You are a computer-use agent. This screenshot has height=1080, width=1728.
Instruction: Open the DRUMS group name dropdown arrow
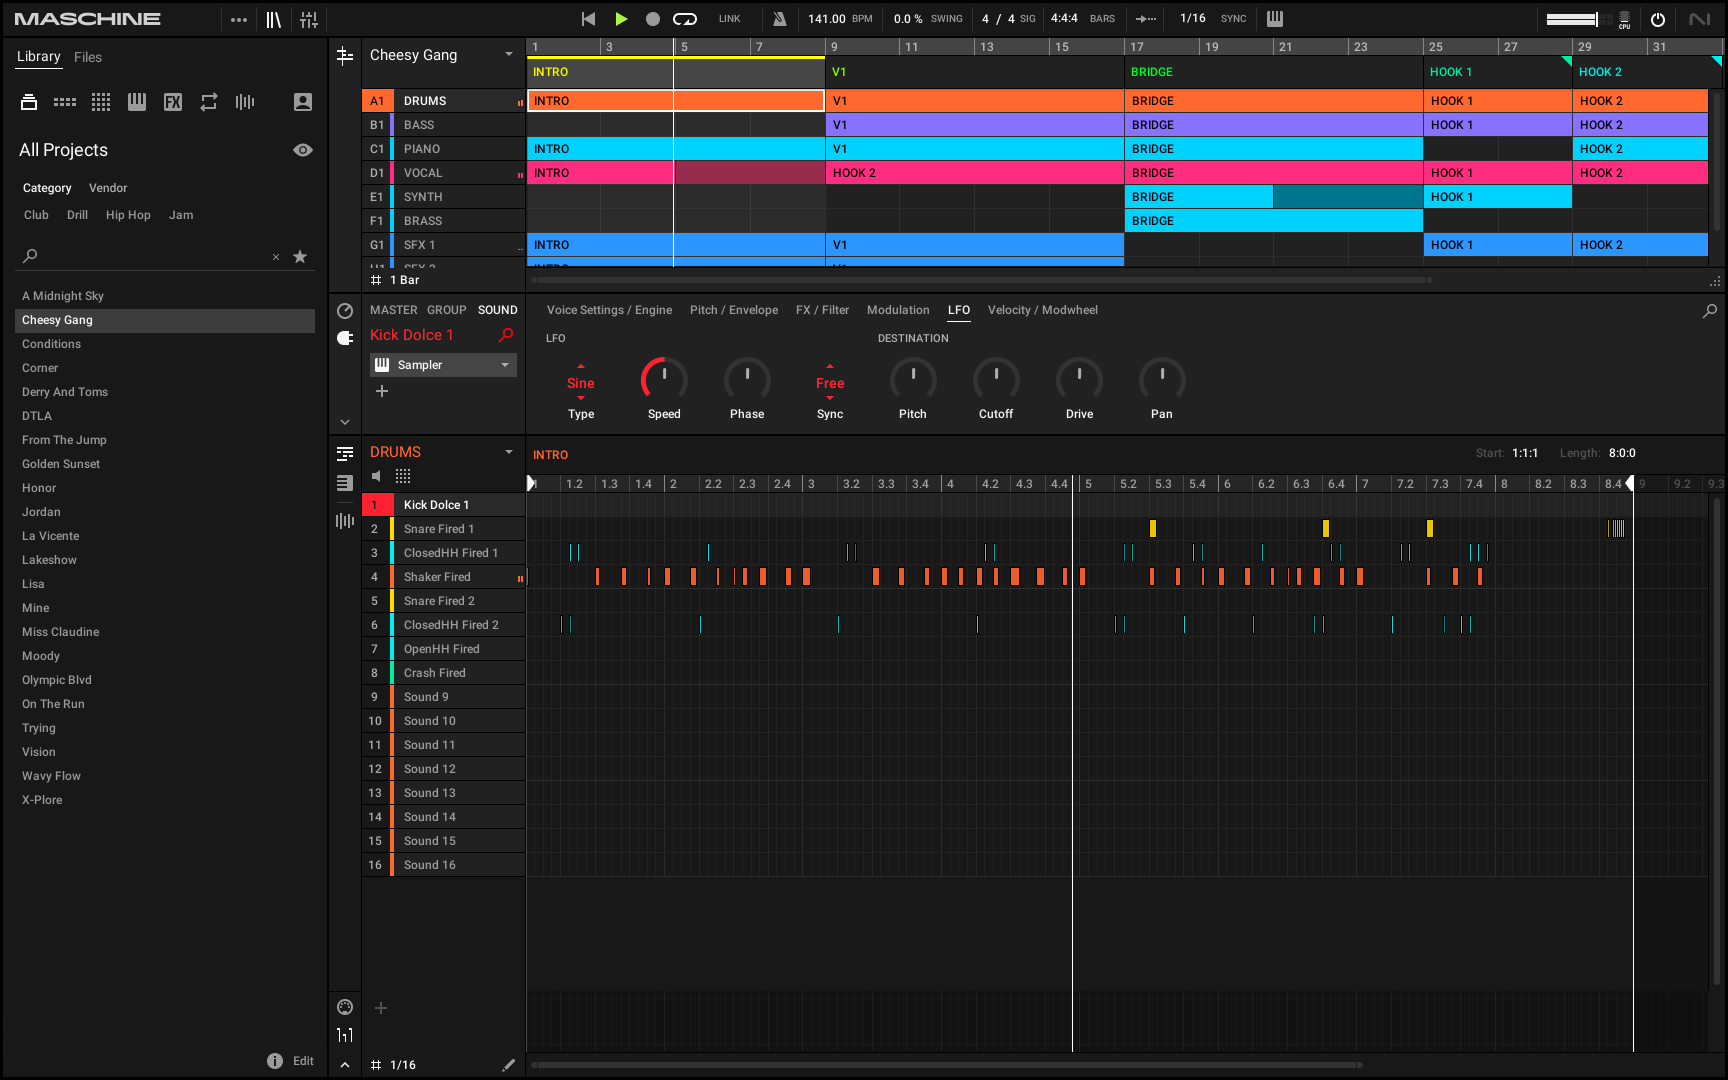click(x=509, y=451)
